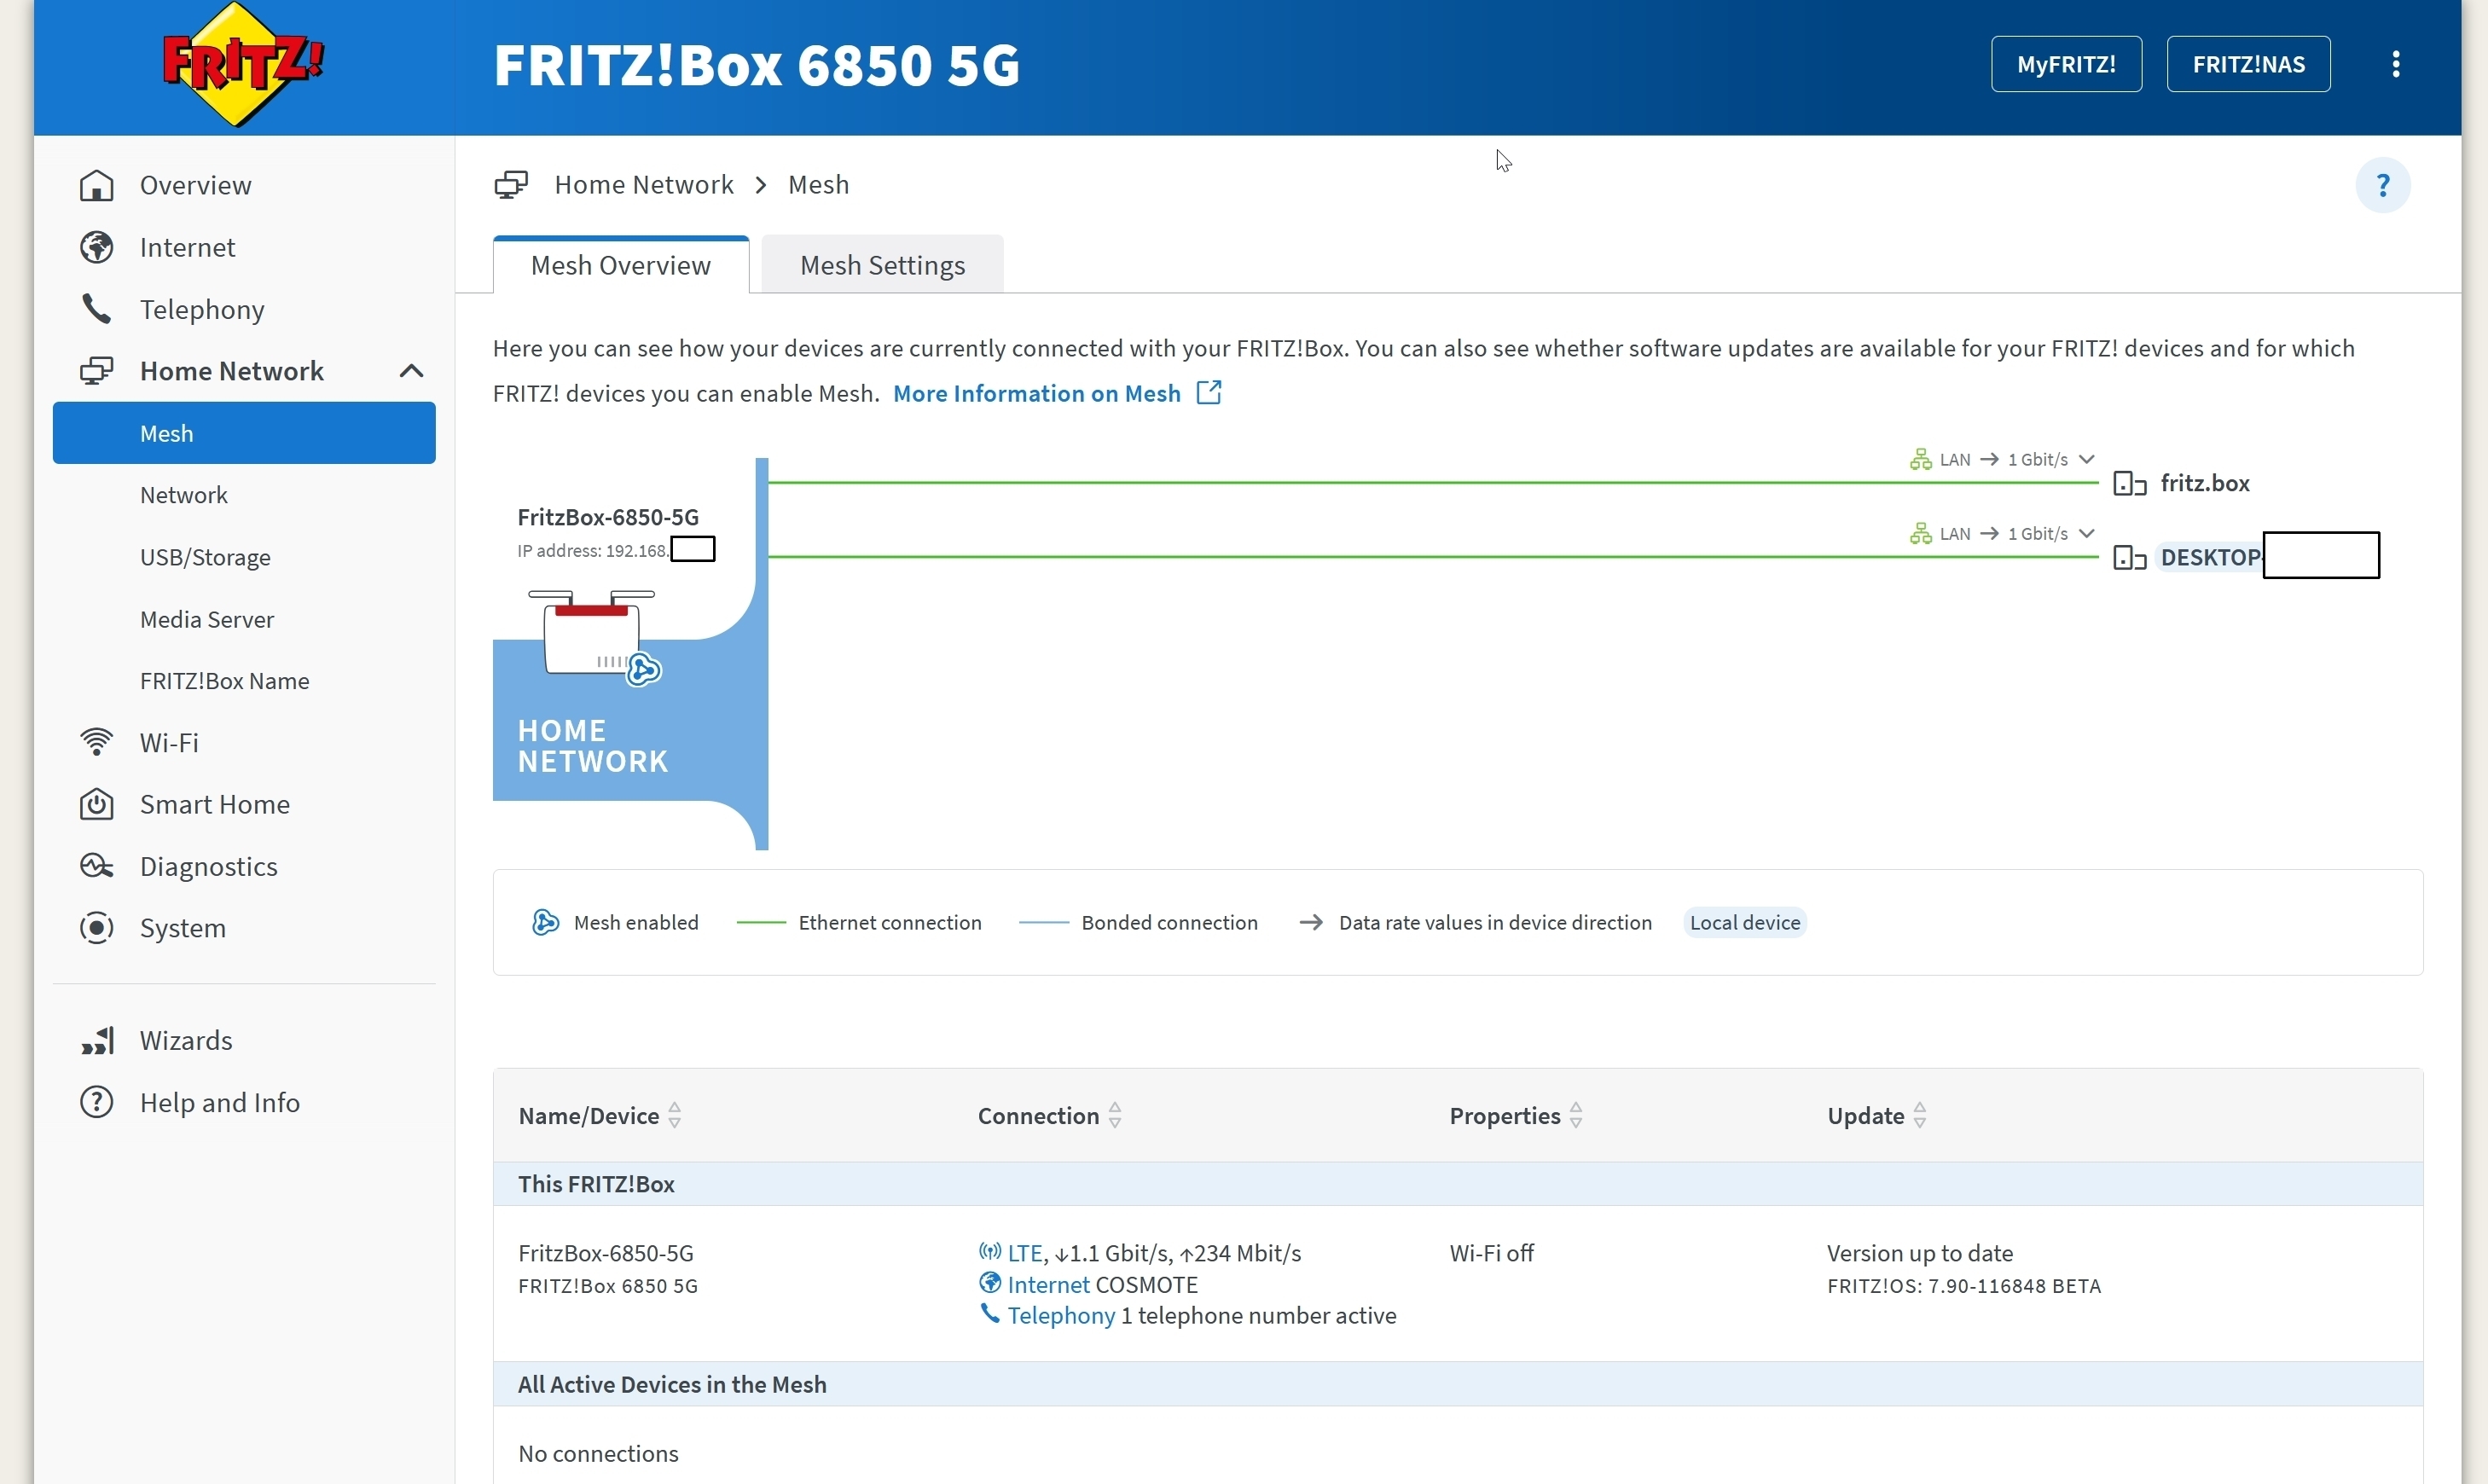Click Wi-Fi off property text
This screenshot has width=2488, height=1484.
coord(1491,1253)
